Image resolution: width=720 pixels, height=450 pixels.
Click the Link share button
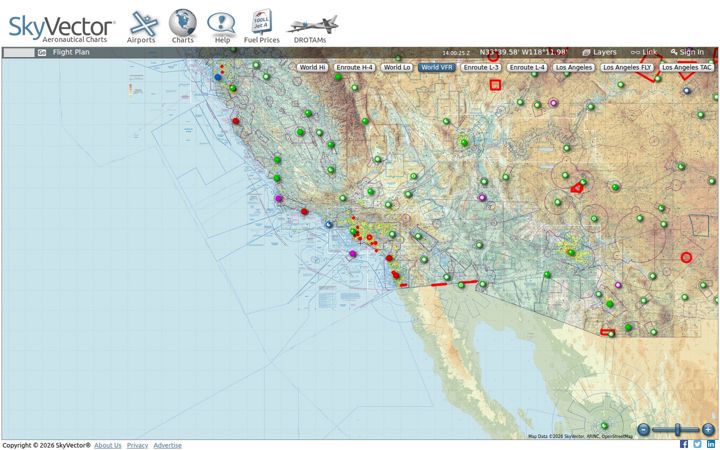pyautogui.click(x=644, y=52)
